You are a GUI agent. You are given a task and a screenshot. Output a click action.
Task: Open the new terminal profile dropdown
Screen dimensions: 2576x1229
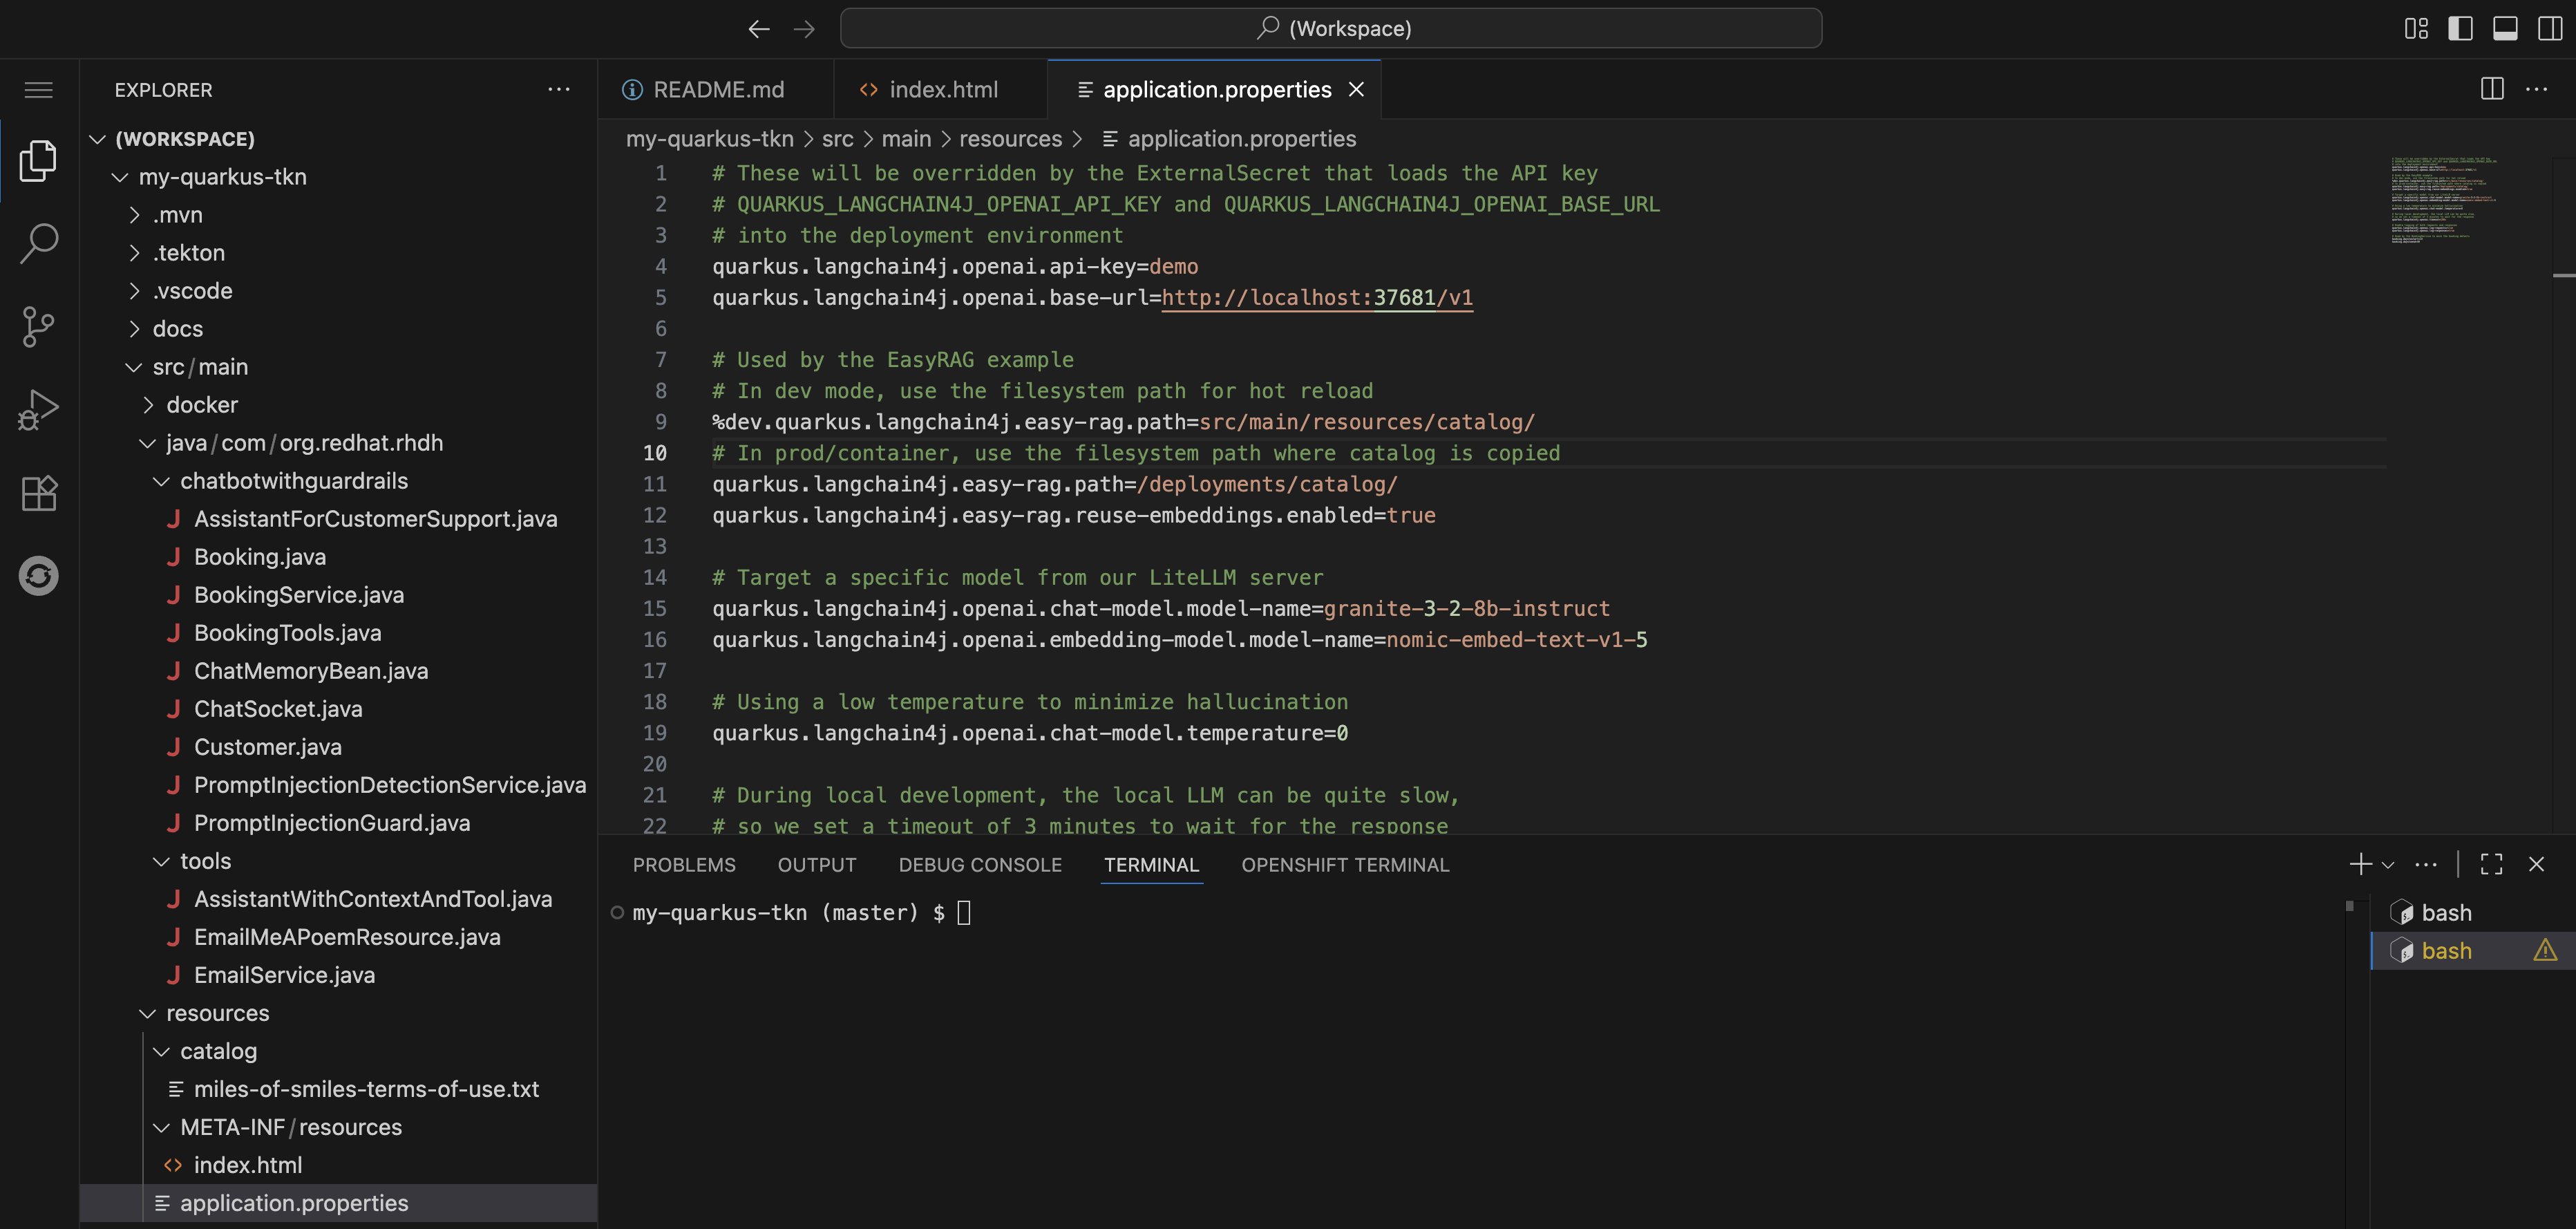tap(2388, 865)
